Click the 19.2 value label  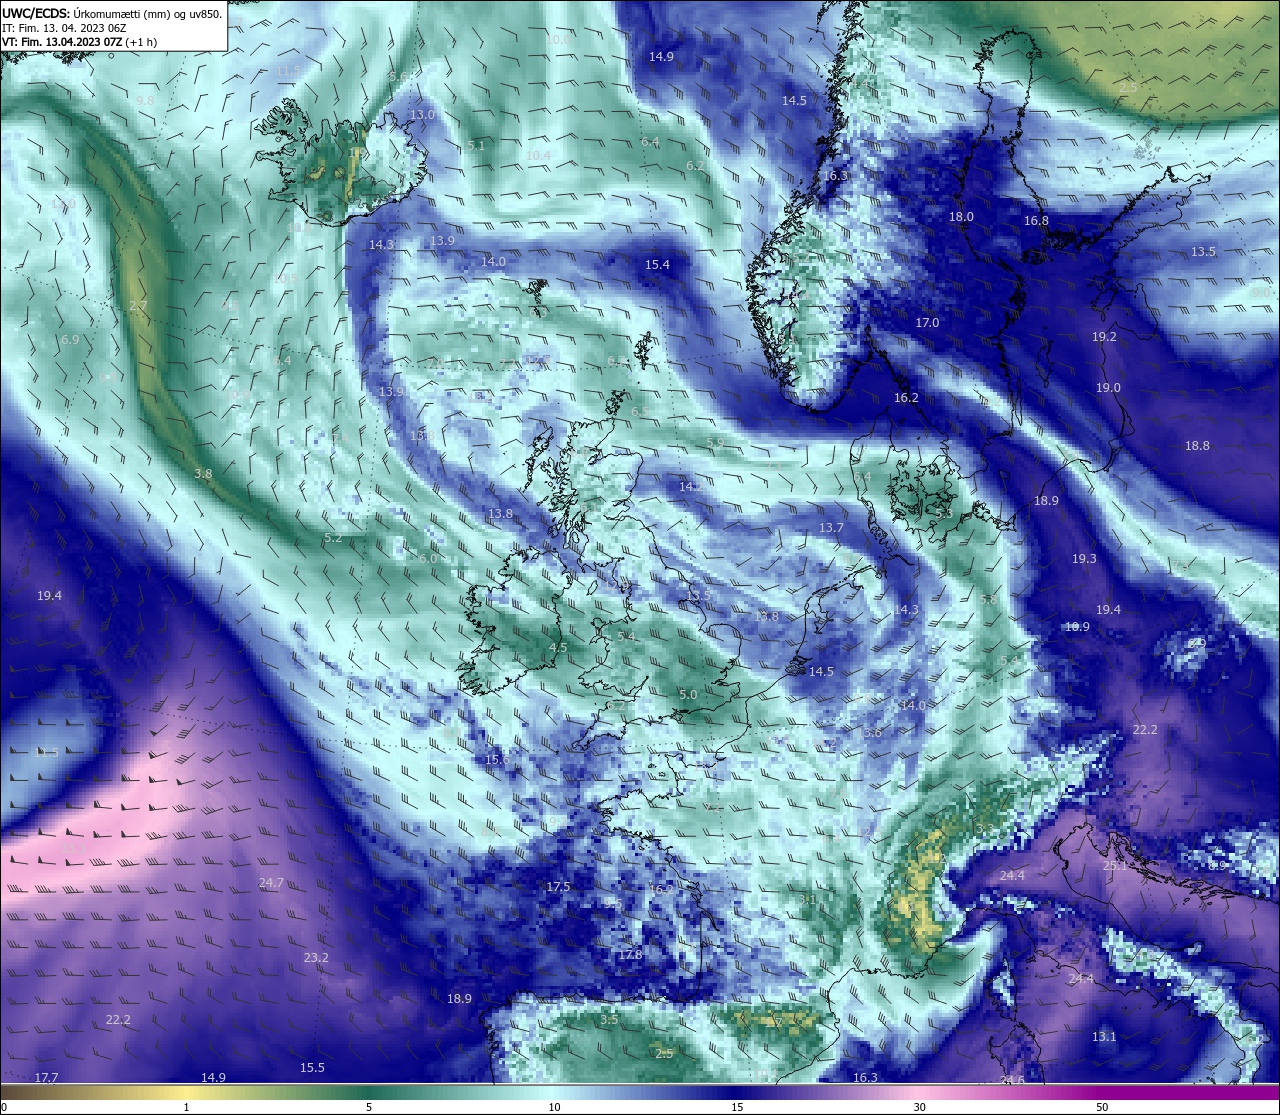tap(1104, 338)
